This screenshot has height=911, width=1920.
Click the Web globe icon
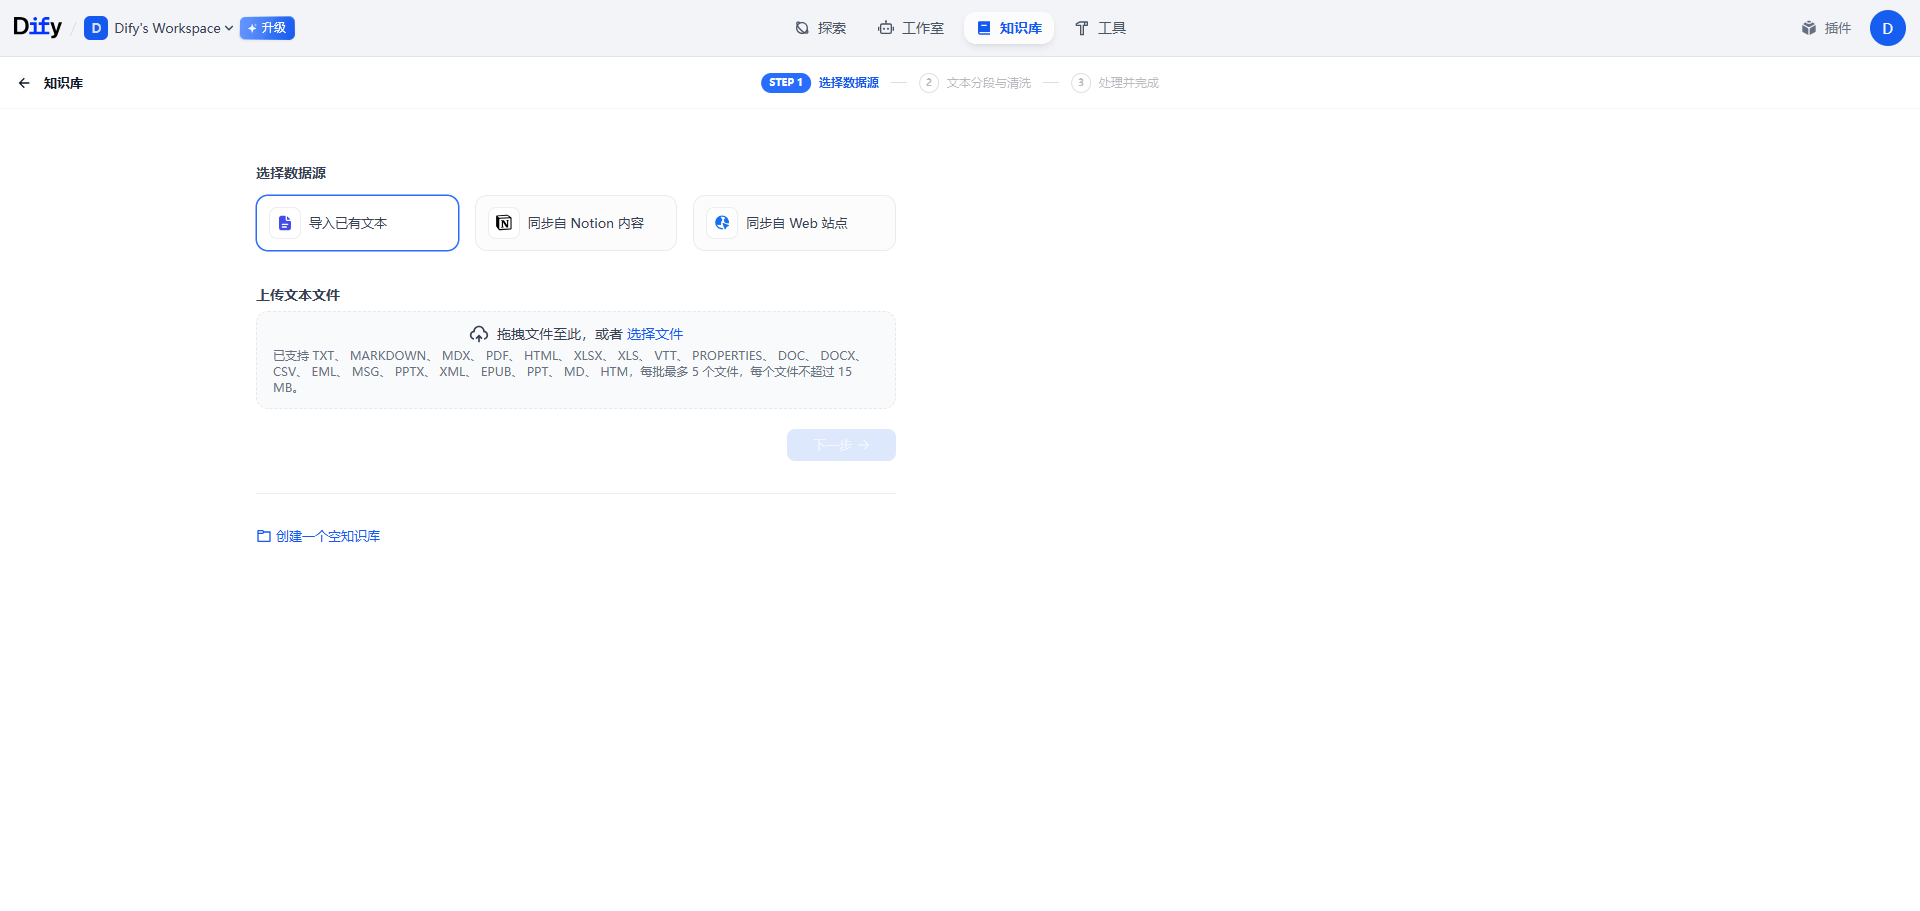(722, 223)
